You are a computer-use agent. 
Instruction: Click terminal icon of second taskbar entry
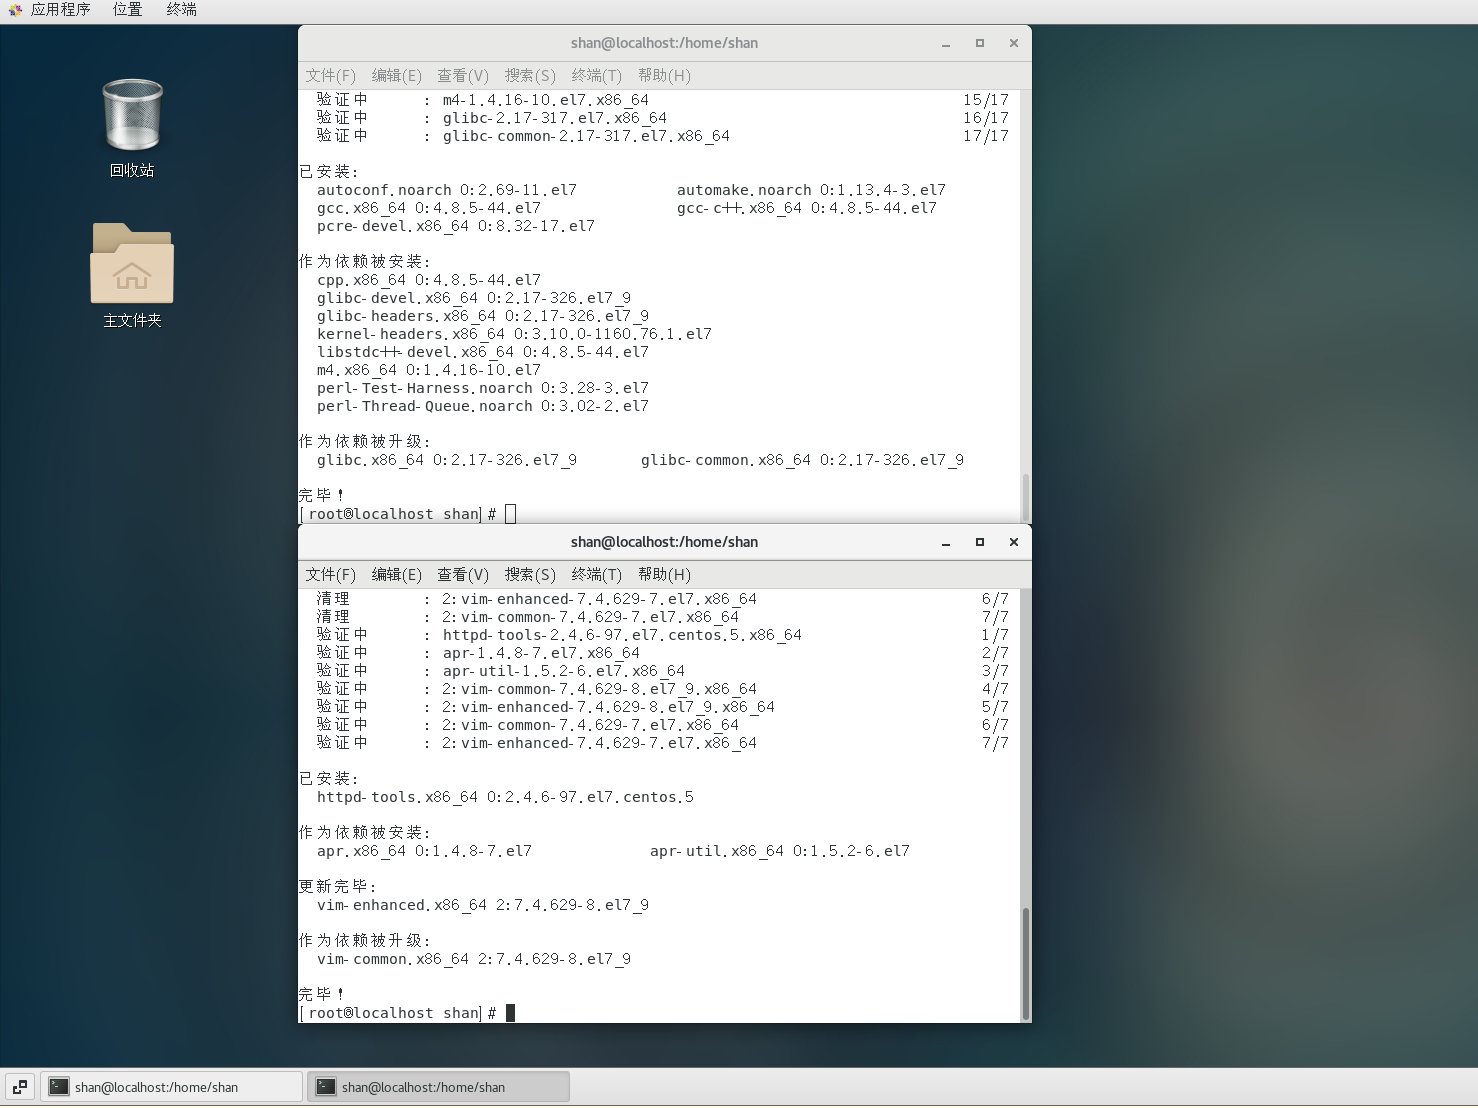[x=326, y=1087]
